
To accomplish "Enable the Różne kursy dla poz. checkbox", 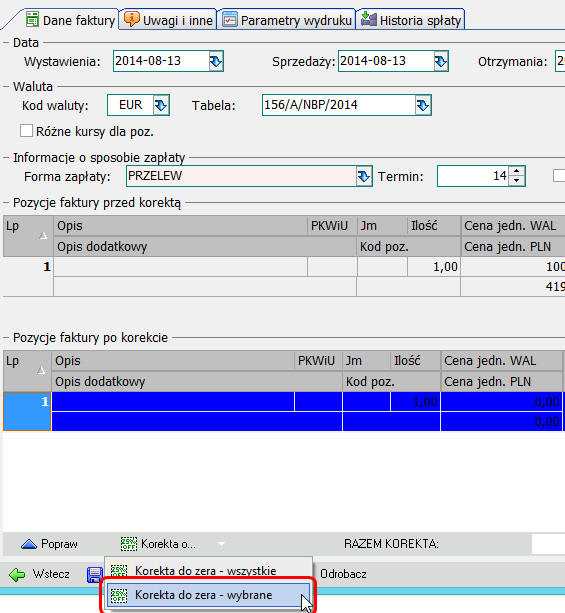I will [26, 131].
